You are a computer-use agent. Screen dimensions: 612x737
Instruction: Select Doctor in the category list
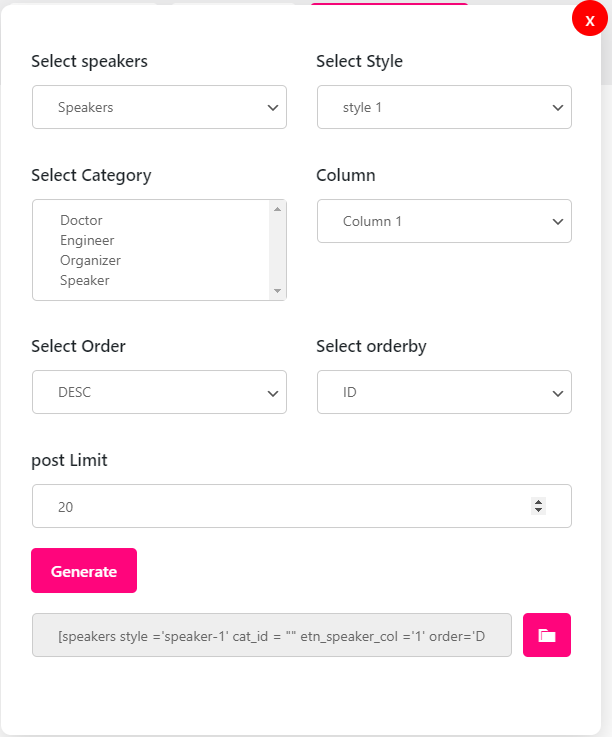tap(81, 220)
